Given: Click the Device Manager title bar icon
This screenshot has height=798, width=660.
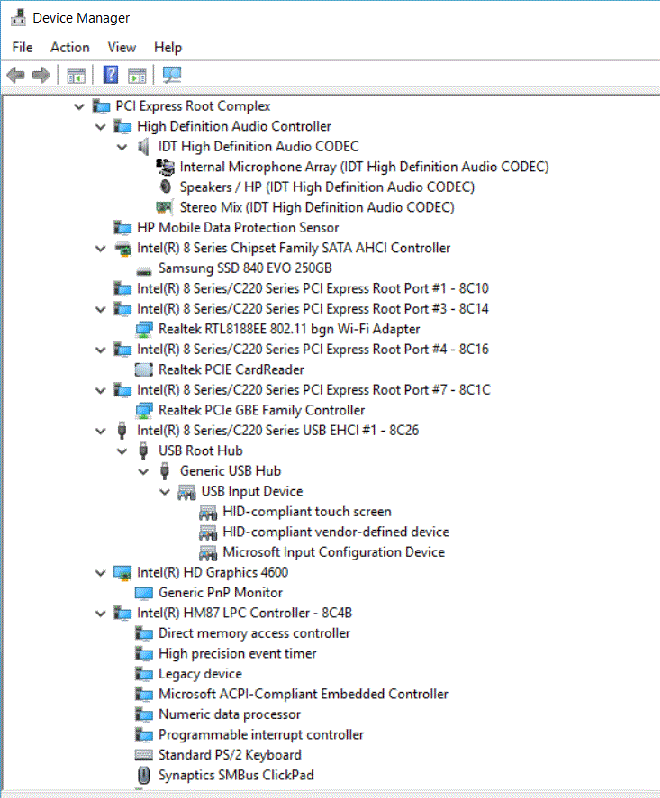Looking at the screenshot, I should pos(18,18).
